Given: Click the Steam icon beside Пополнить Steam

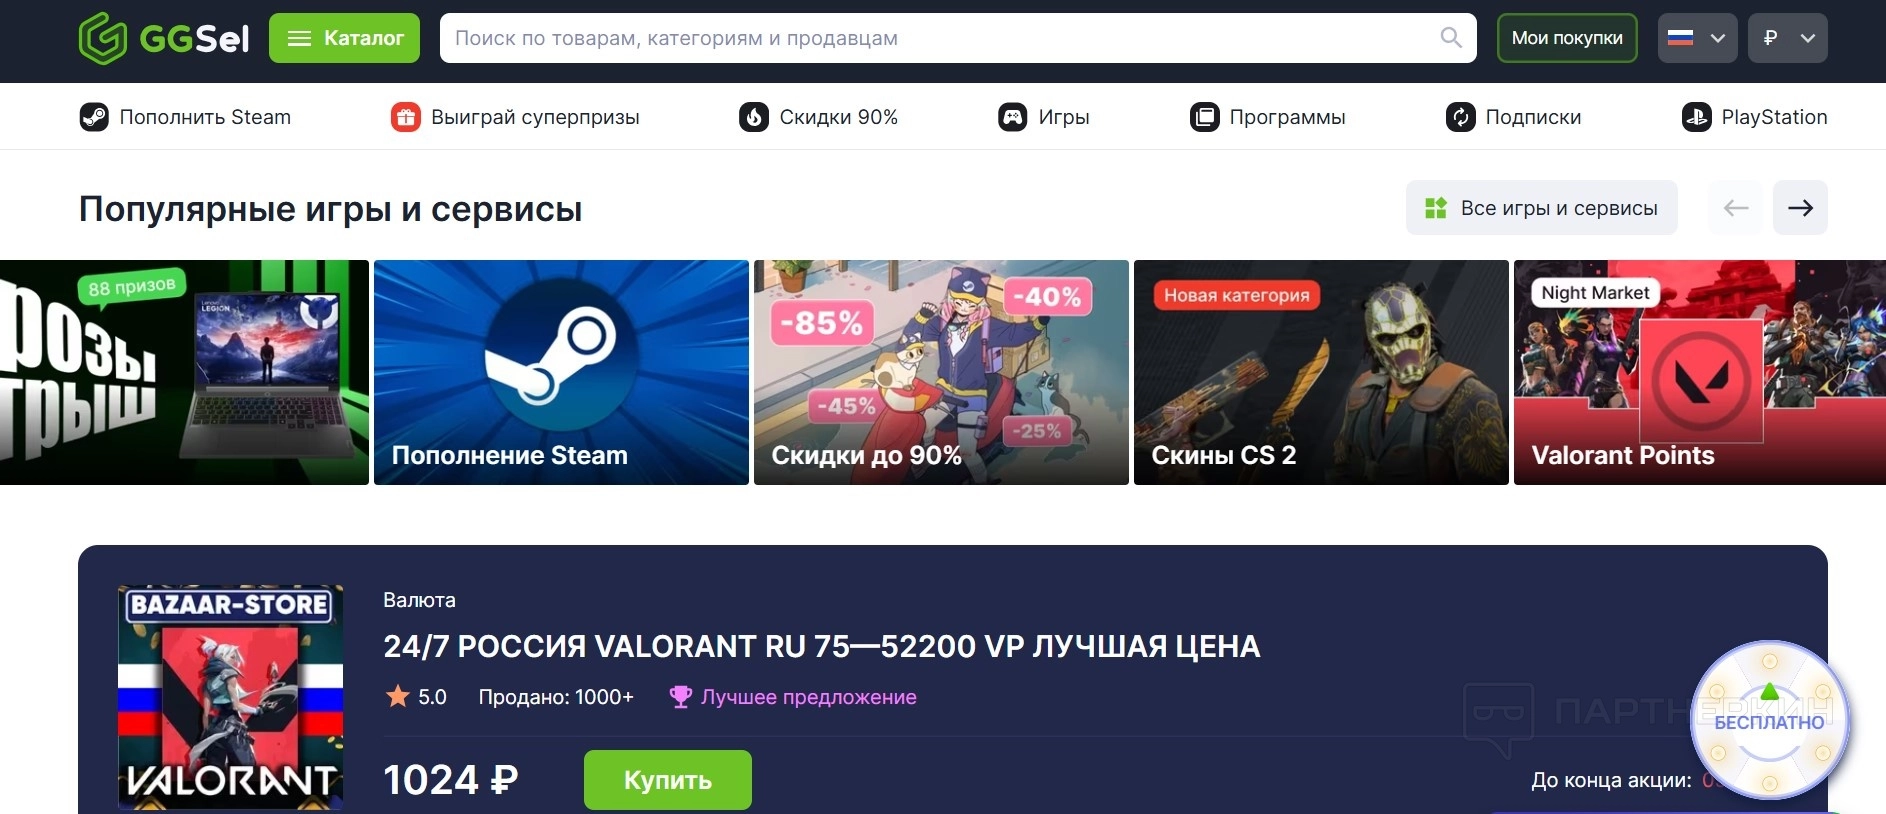Looking at the screenshot, I should pos(94,117).
